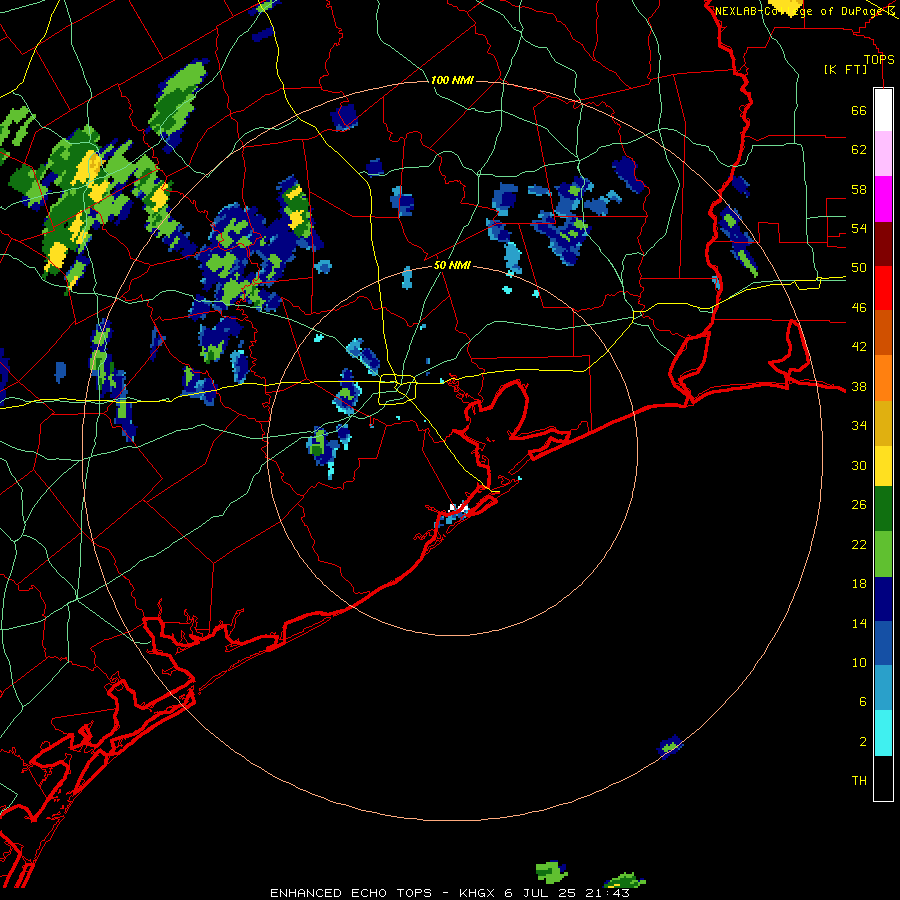The width and height of the screenshot is (900, 900).
Task: Click the '18' legend label
Action: click(859, 584)
